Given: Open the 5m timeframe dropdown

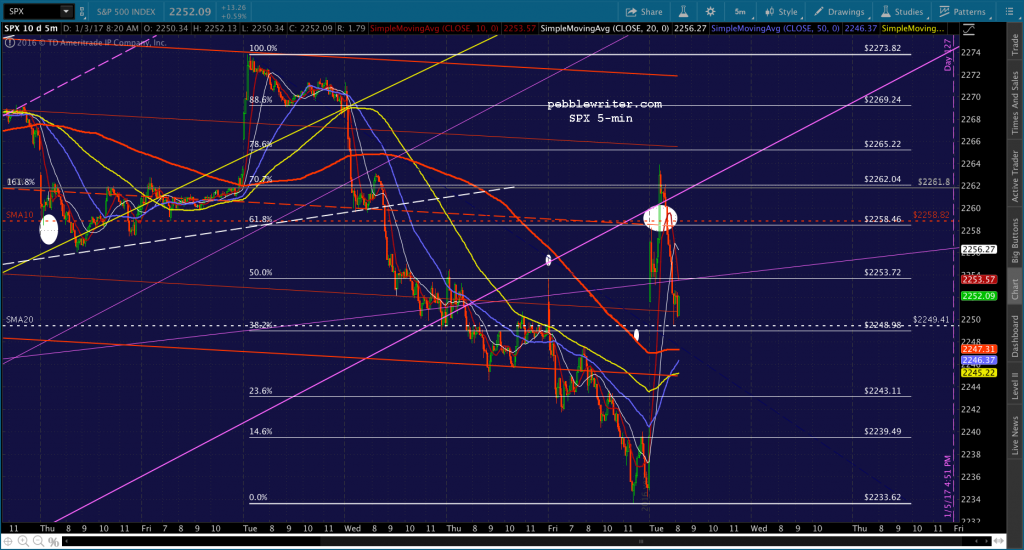Looking at the screenshot, I should 741,12.
